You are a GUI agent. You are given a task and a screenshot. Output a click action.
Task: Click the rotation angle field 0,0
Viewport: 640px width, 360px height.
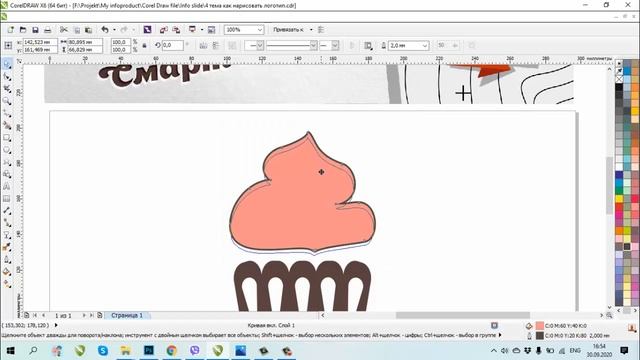click(172, 45)
